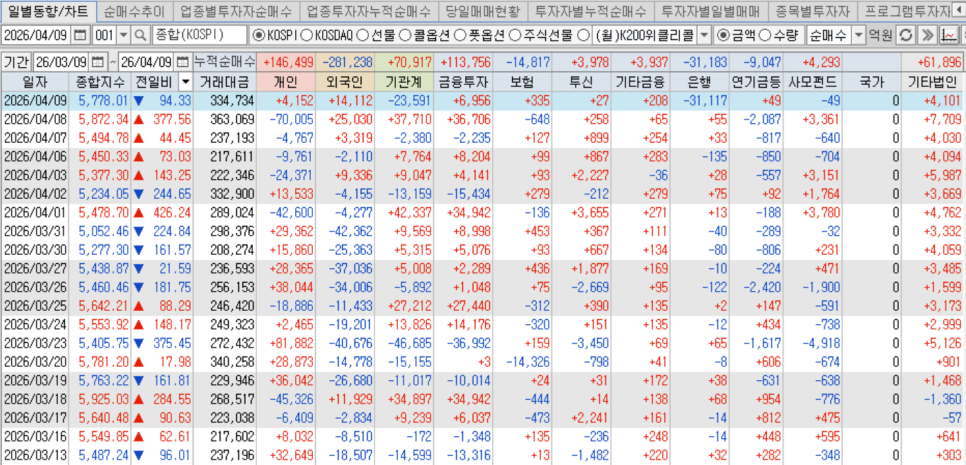Switch to the 일별동향/차트 tab
This screenshot has width=966, height=465.
click(49, 10)
